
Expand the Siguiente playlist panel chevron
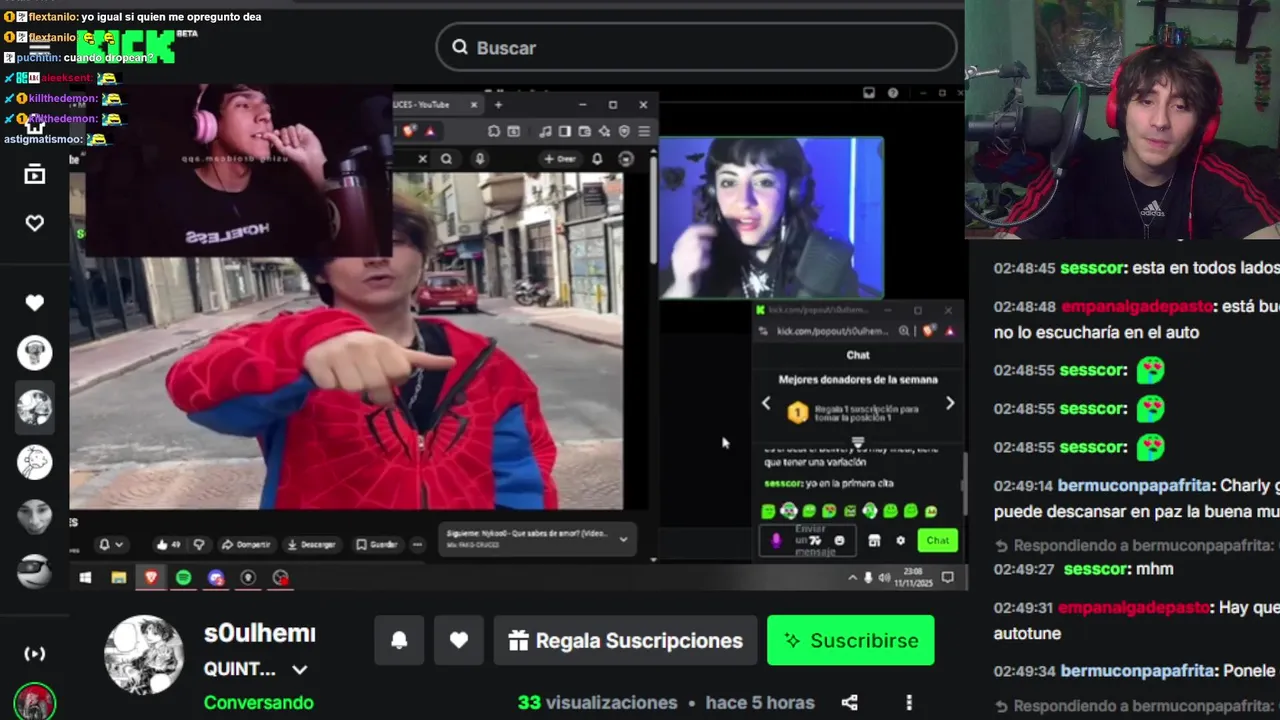click(x=623, y=539)
